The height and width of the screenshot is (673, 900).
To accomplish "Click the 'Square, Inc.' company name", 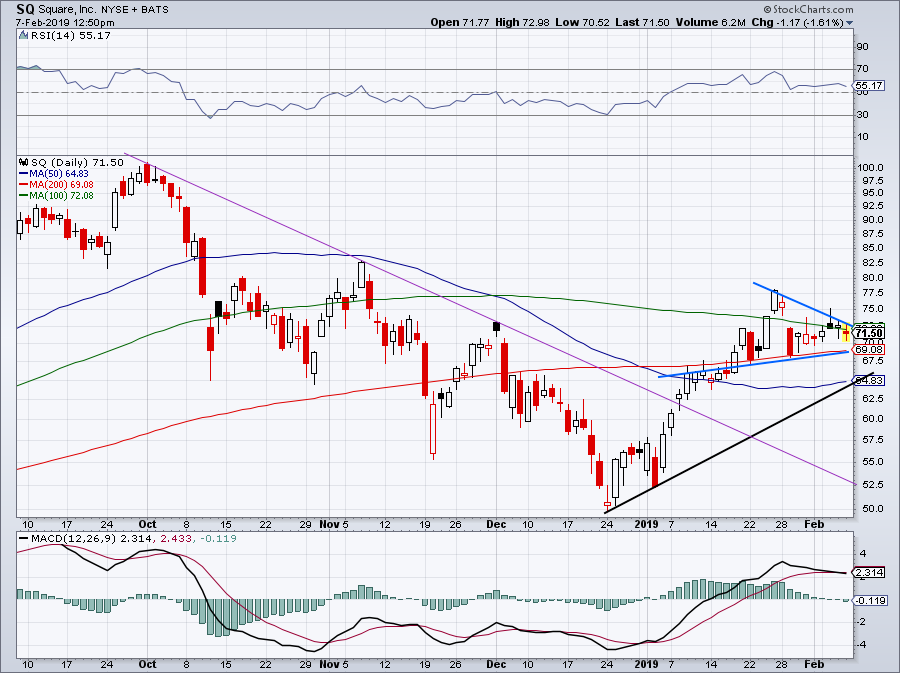I will coord(68,10).
